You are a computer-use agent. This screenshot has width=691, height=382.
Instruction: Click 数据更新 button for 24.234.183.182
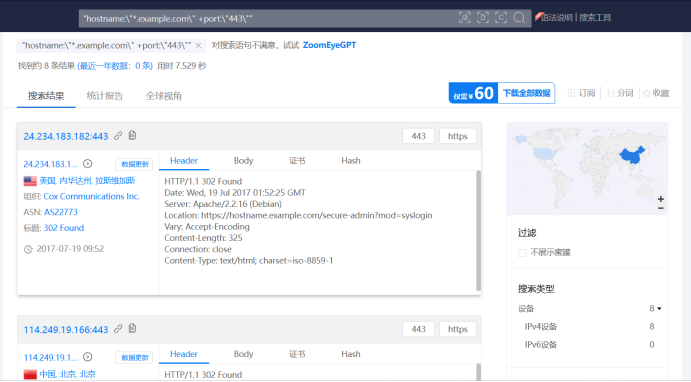(134, 164)
